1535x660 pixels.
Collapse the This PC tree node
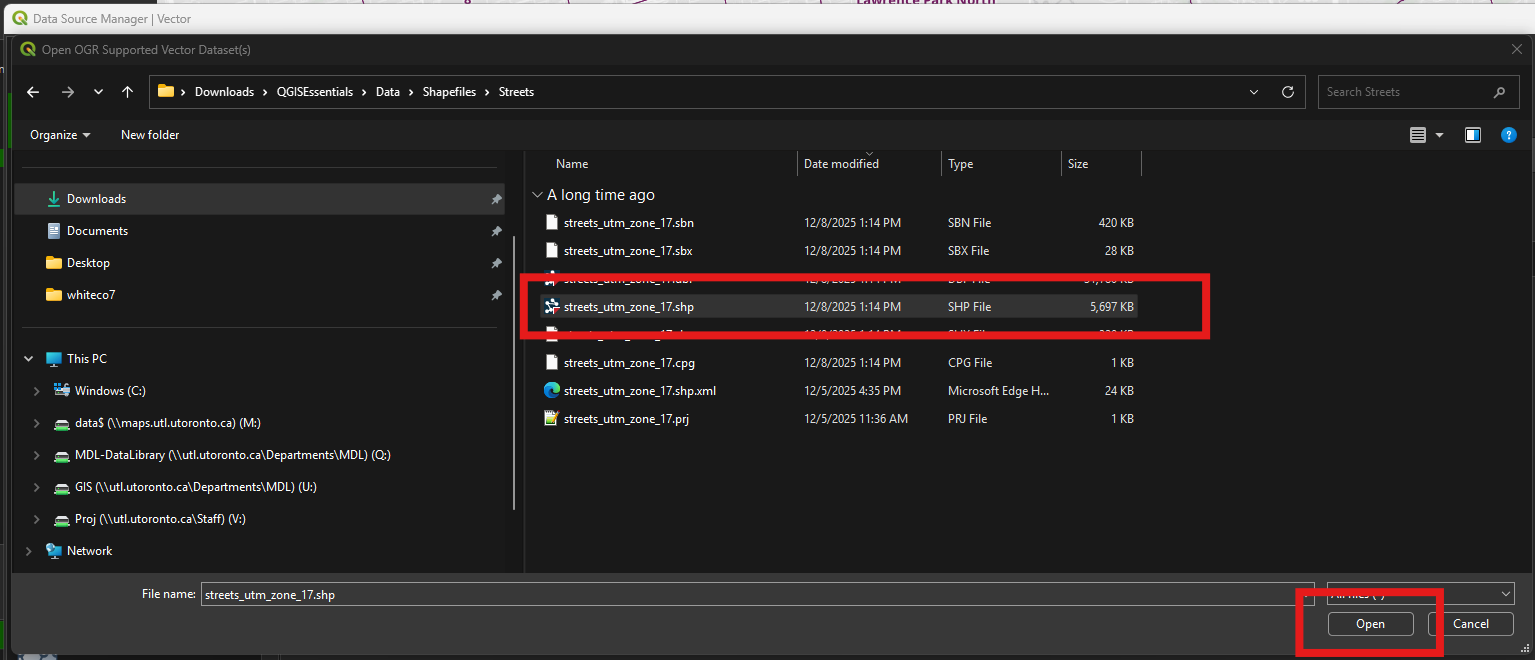click(28, 359)
